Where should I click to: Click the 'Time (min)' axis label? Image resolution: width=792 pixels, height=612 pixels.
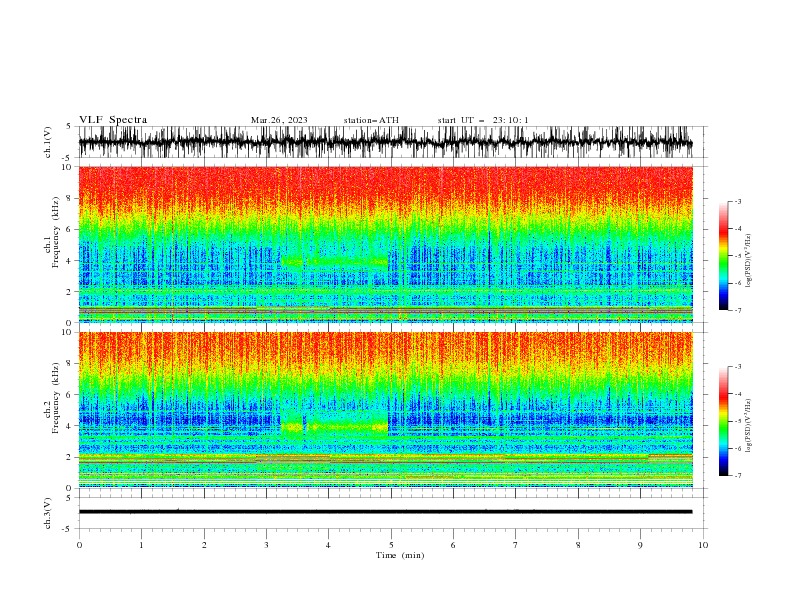click(x=400, y=555)
